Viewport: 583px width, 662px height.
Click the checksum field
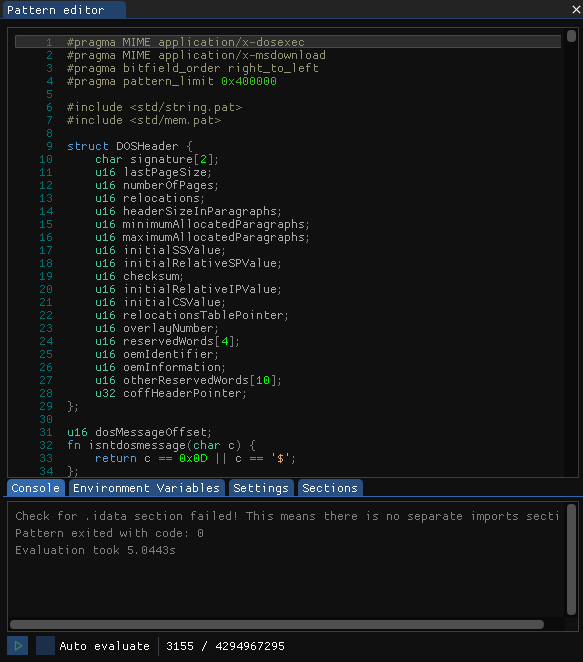tap(139, 276)
